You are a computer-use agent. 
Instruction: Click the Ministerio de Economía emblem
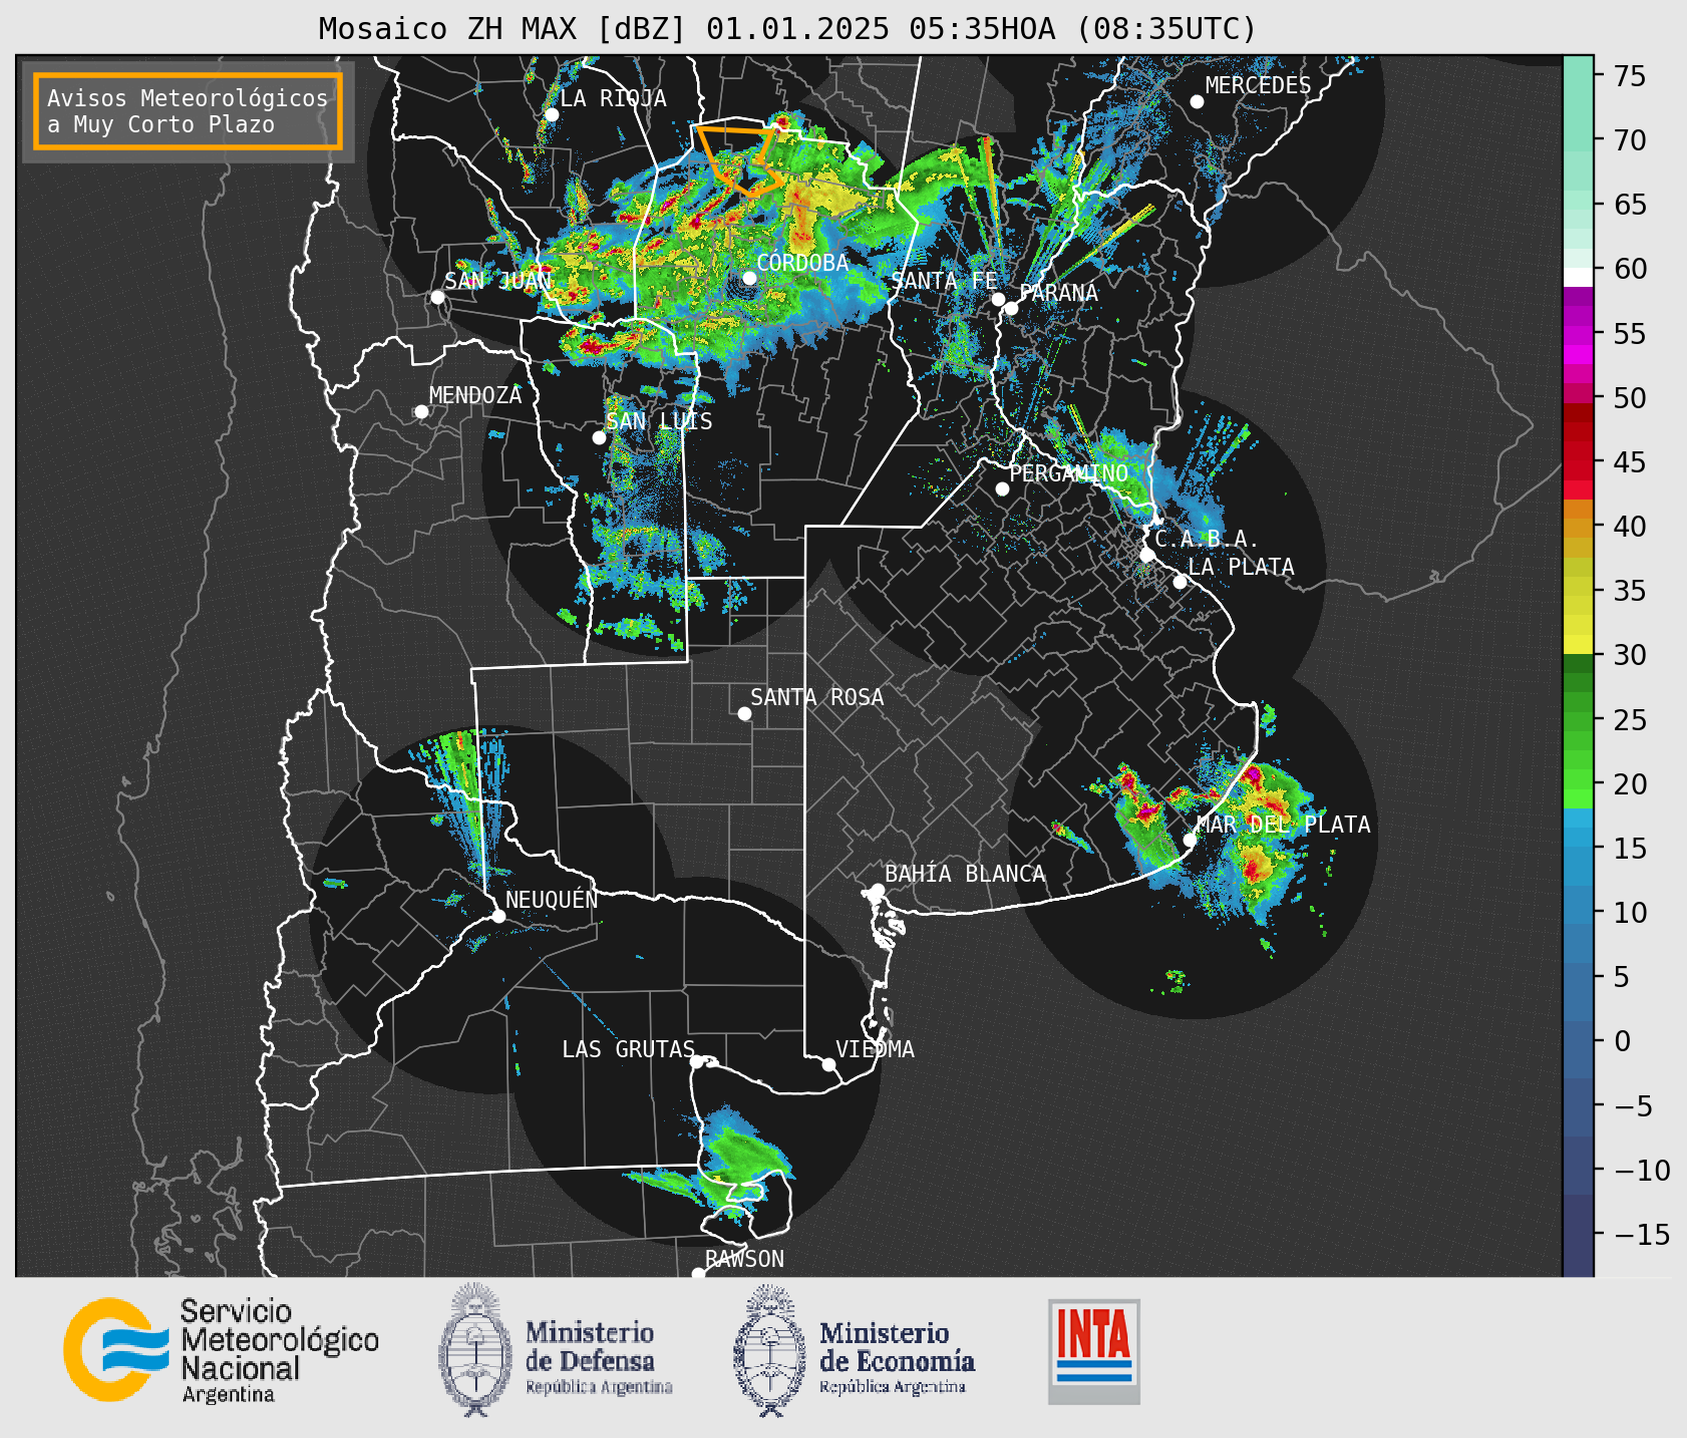tap(771, 1350)
